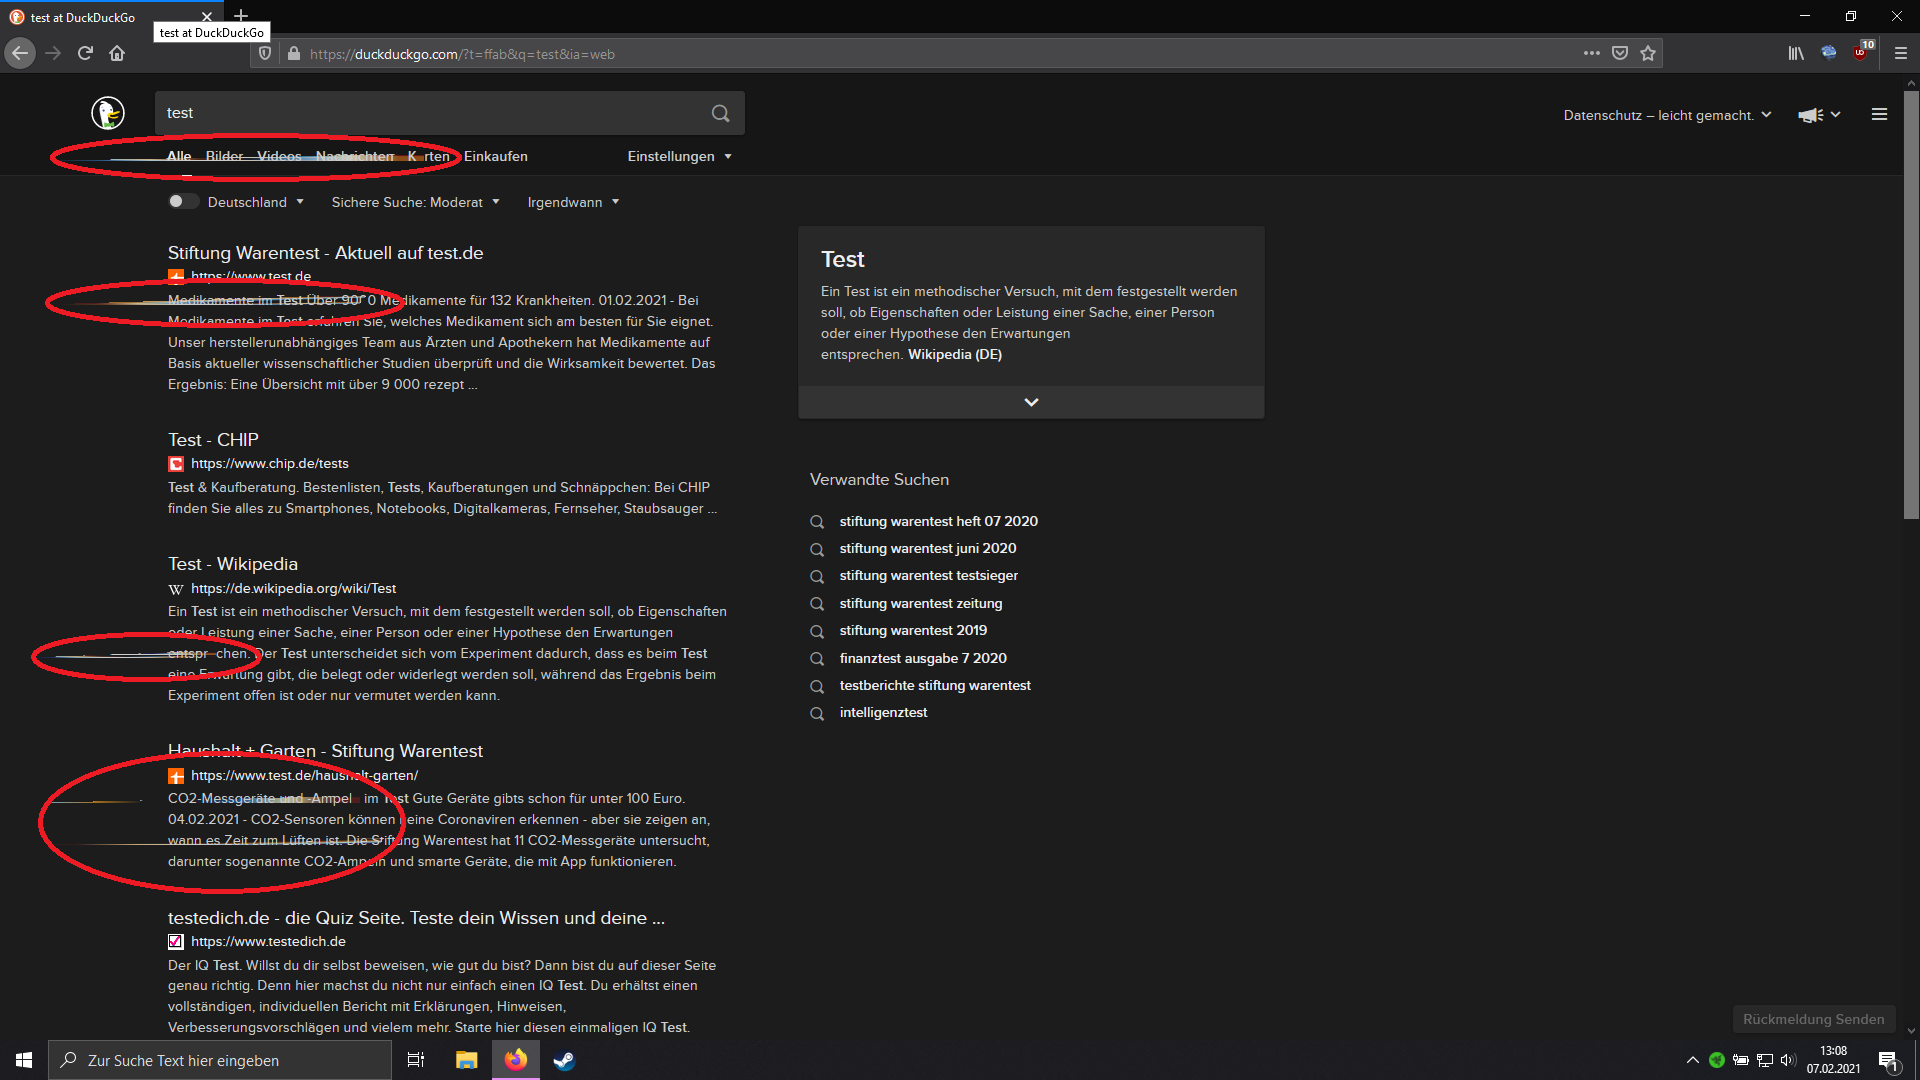
Task: Search 'stiftung warentest 2019'
Action: tap(913, 630)
